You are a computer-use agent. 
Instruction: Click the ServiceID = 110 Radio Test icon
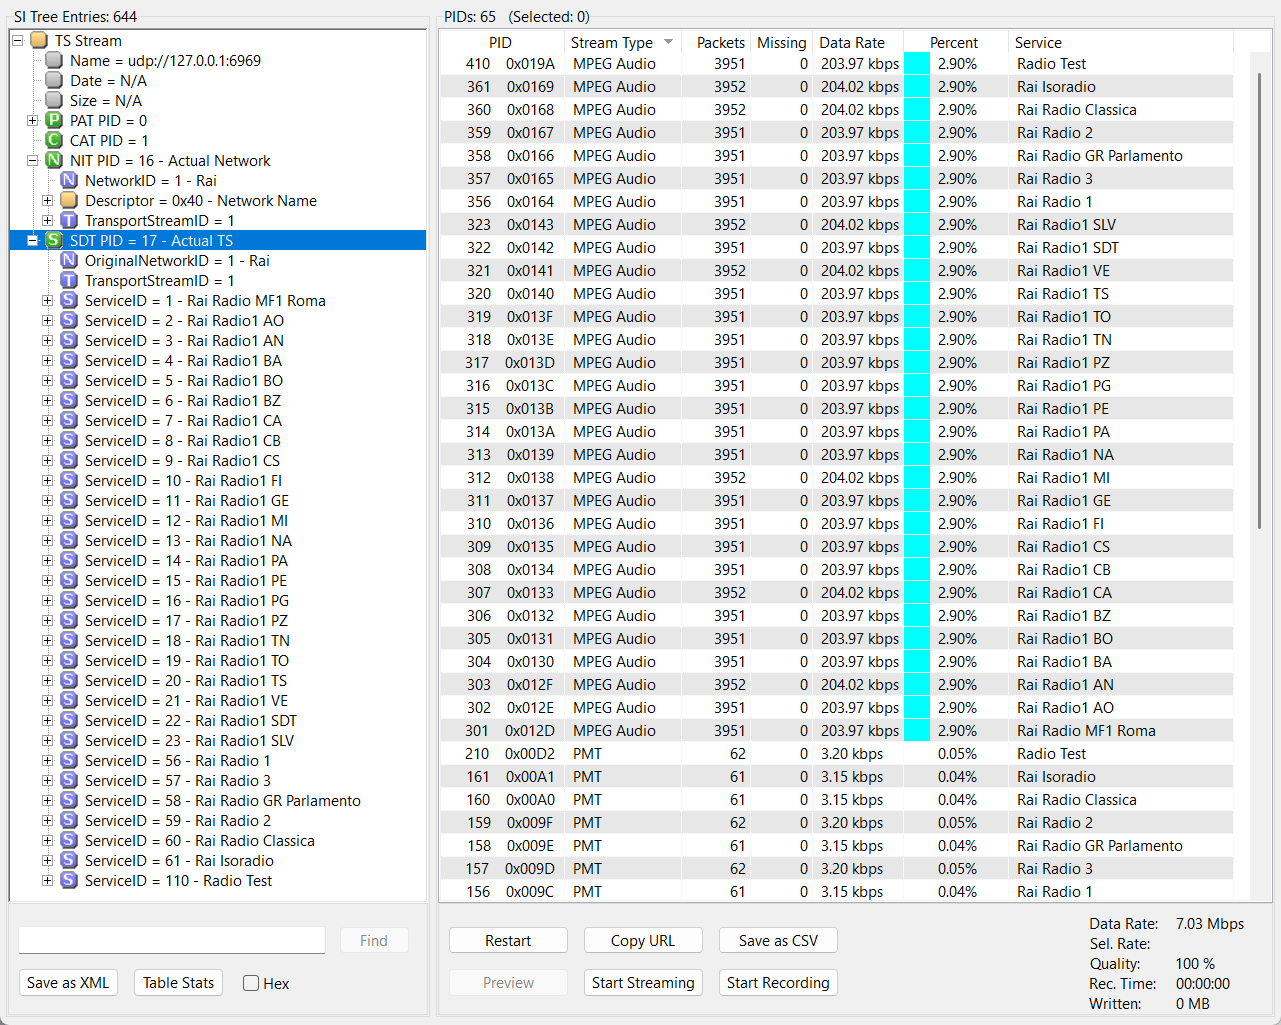(x=69, y=881)
